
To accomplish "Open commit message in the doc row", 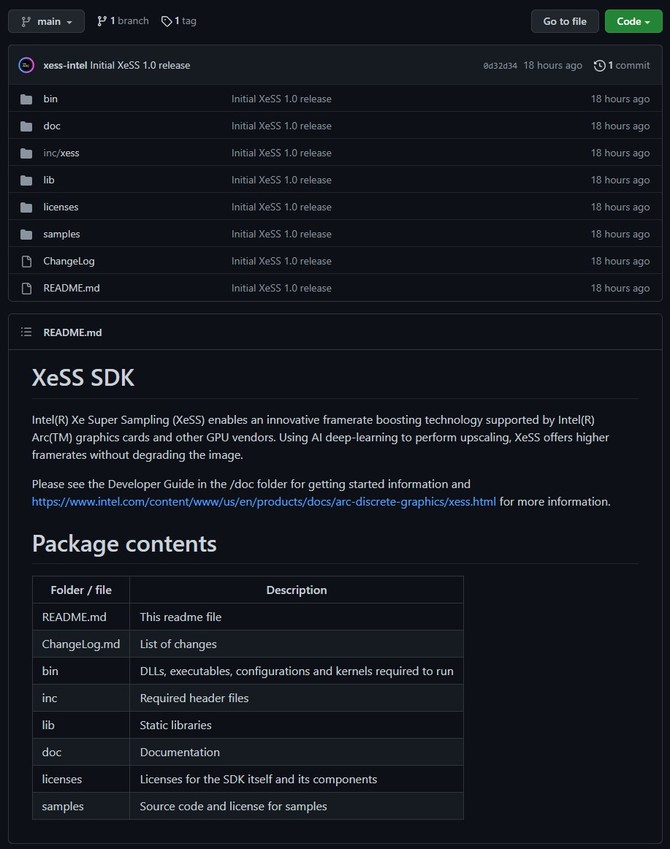I will (x=281, y=126).
